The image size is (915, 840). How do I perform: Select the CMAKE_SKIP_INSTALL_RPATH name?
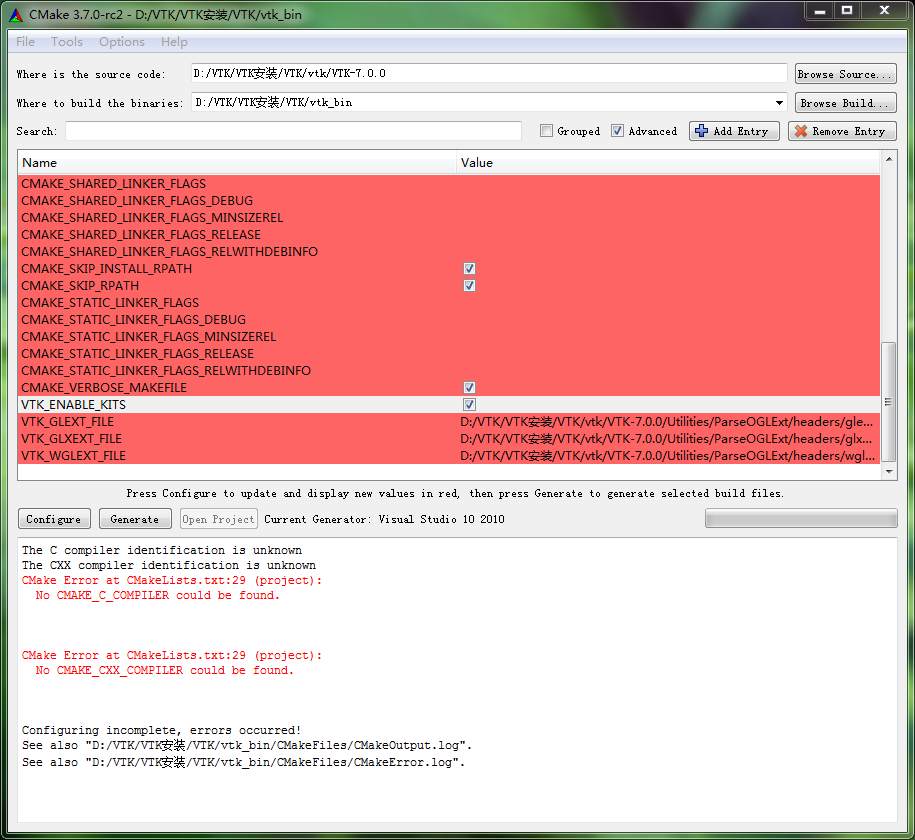pos(107,269)
